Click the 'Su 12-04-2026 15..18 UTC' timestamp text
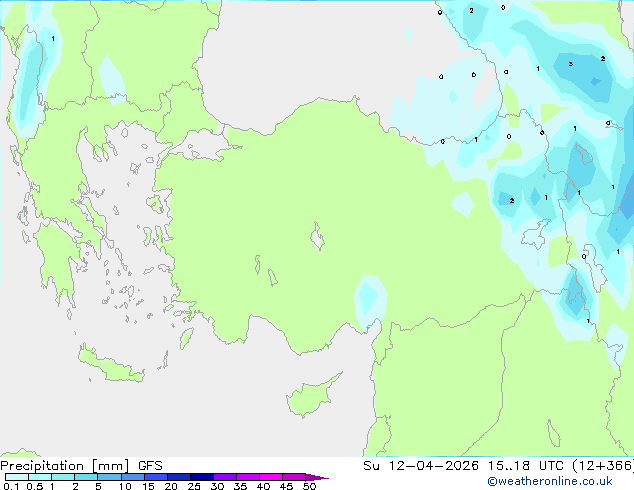 pyautogui.click(x=465, y=466)
